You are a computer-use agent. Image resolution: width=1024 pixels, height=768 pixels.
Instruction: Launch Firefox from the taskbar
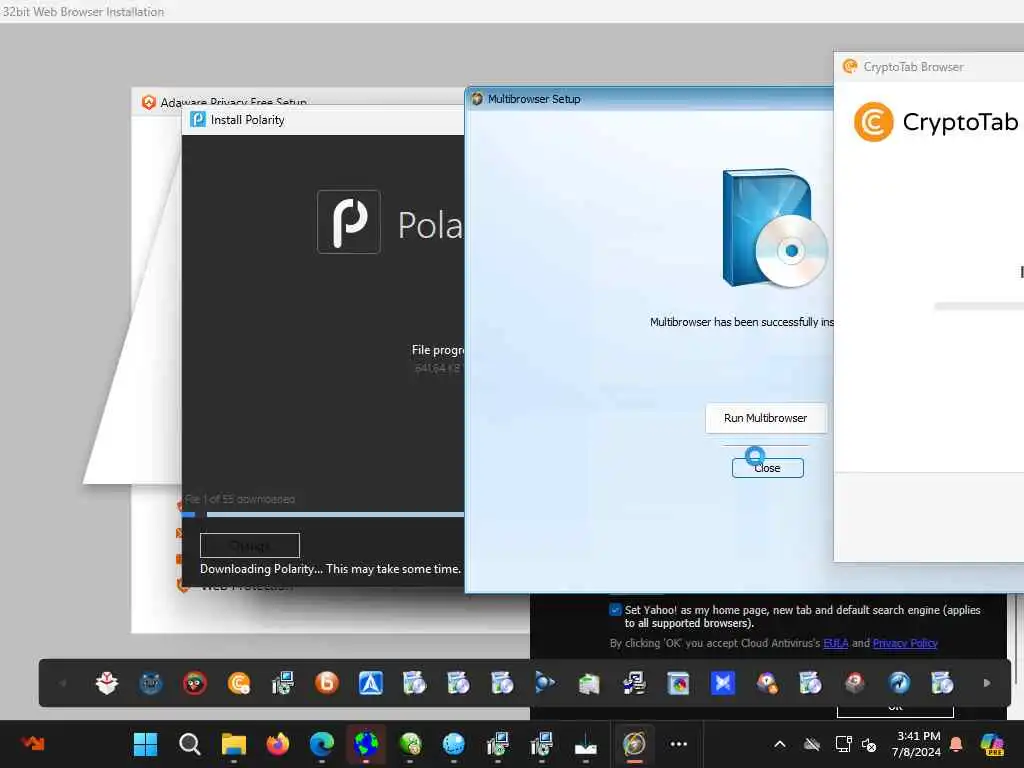point(278,744)
